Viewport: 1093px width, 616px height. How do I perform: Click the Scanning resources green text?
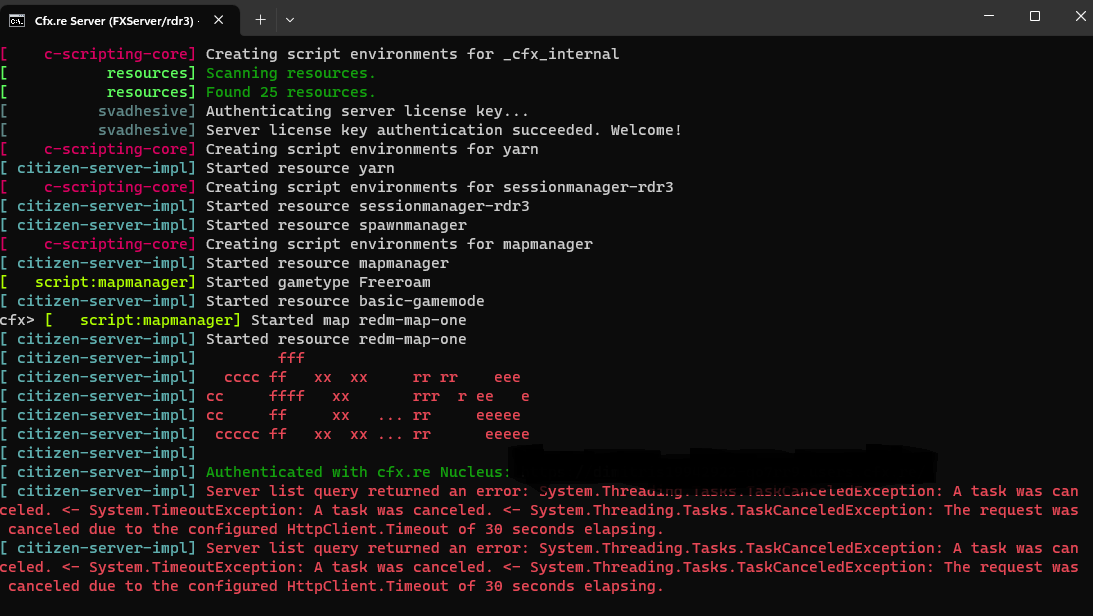pyautogui.click(x=290, y=72)
